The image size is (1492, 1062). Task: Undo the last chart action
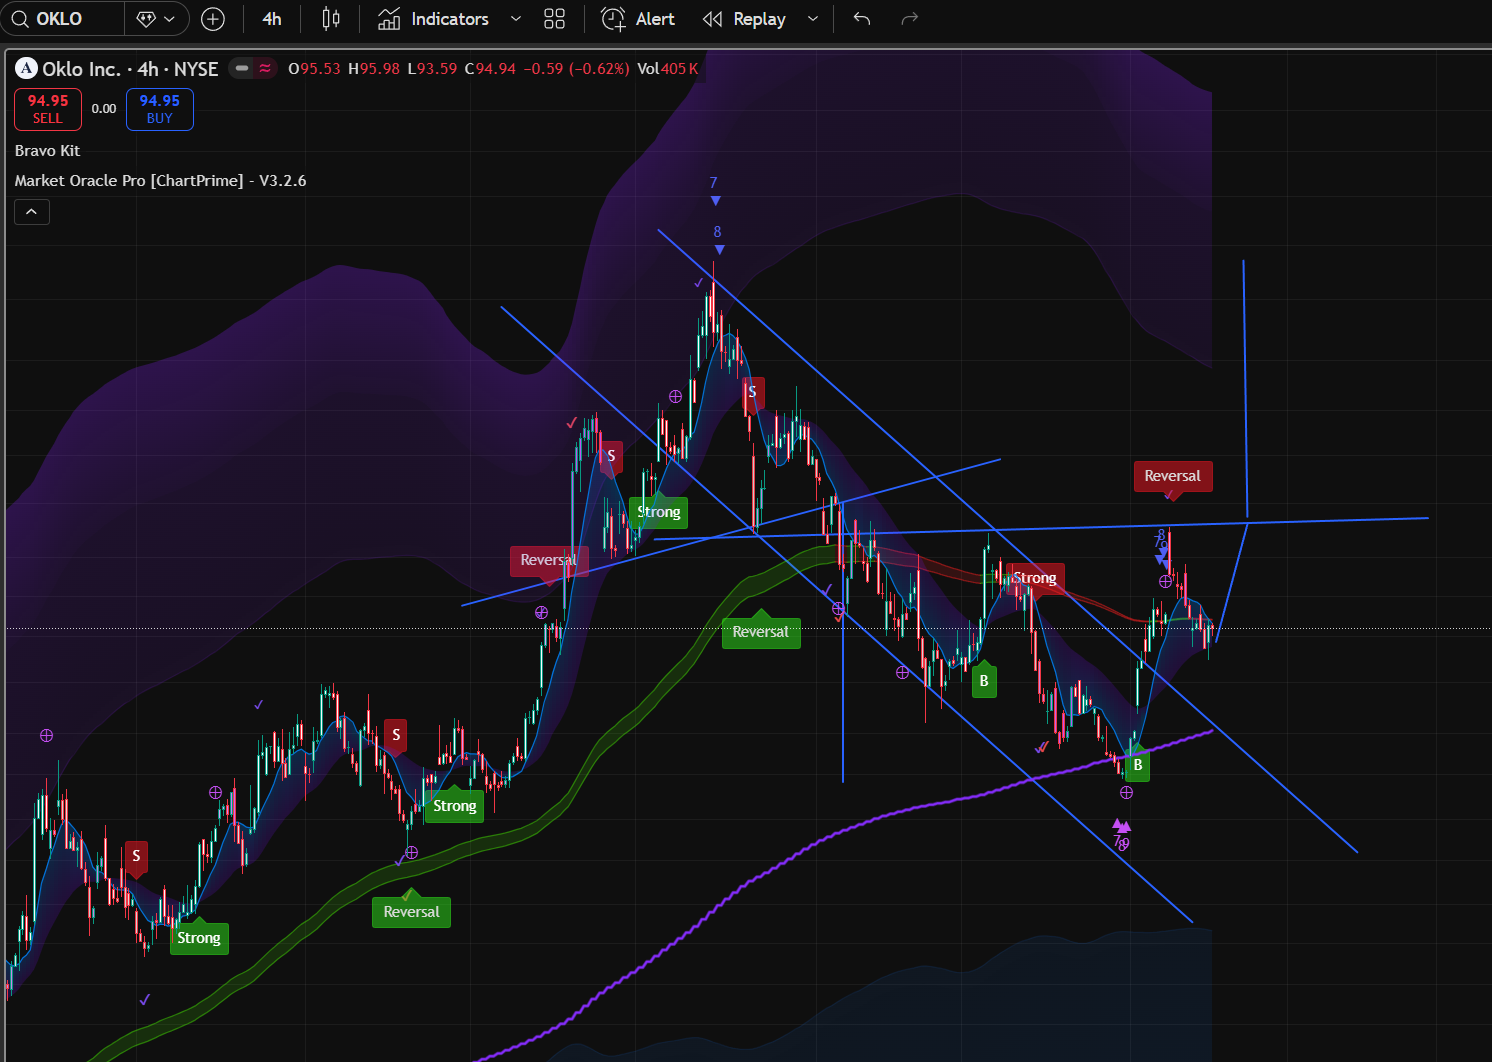click(862, 19)
